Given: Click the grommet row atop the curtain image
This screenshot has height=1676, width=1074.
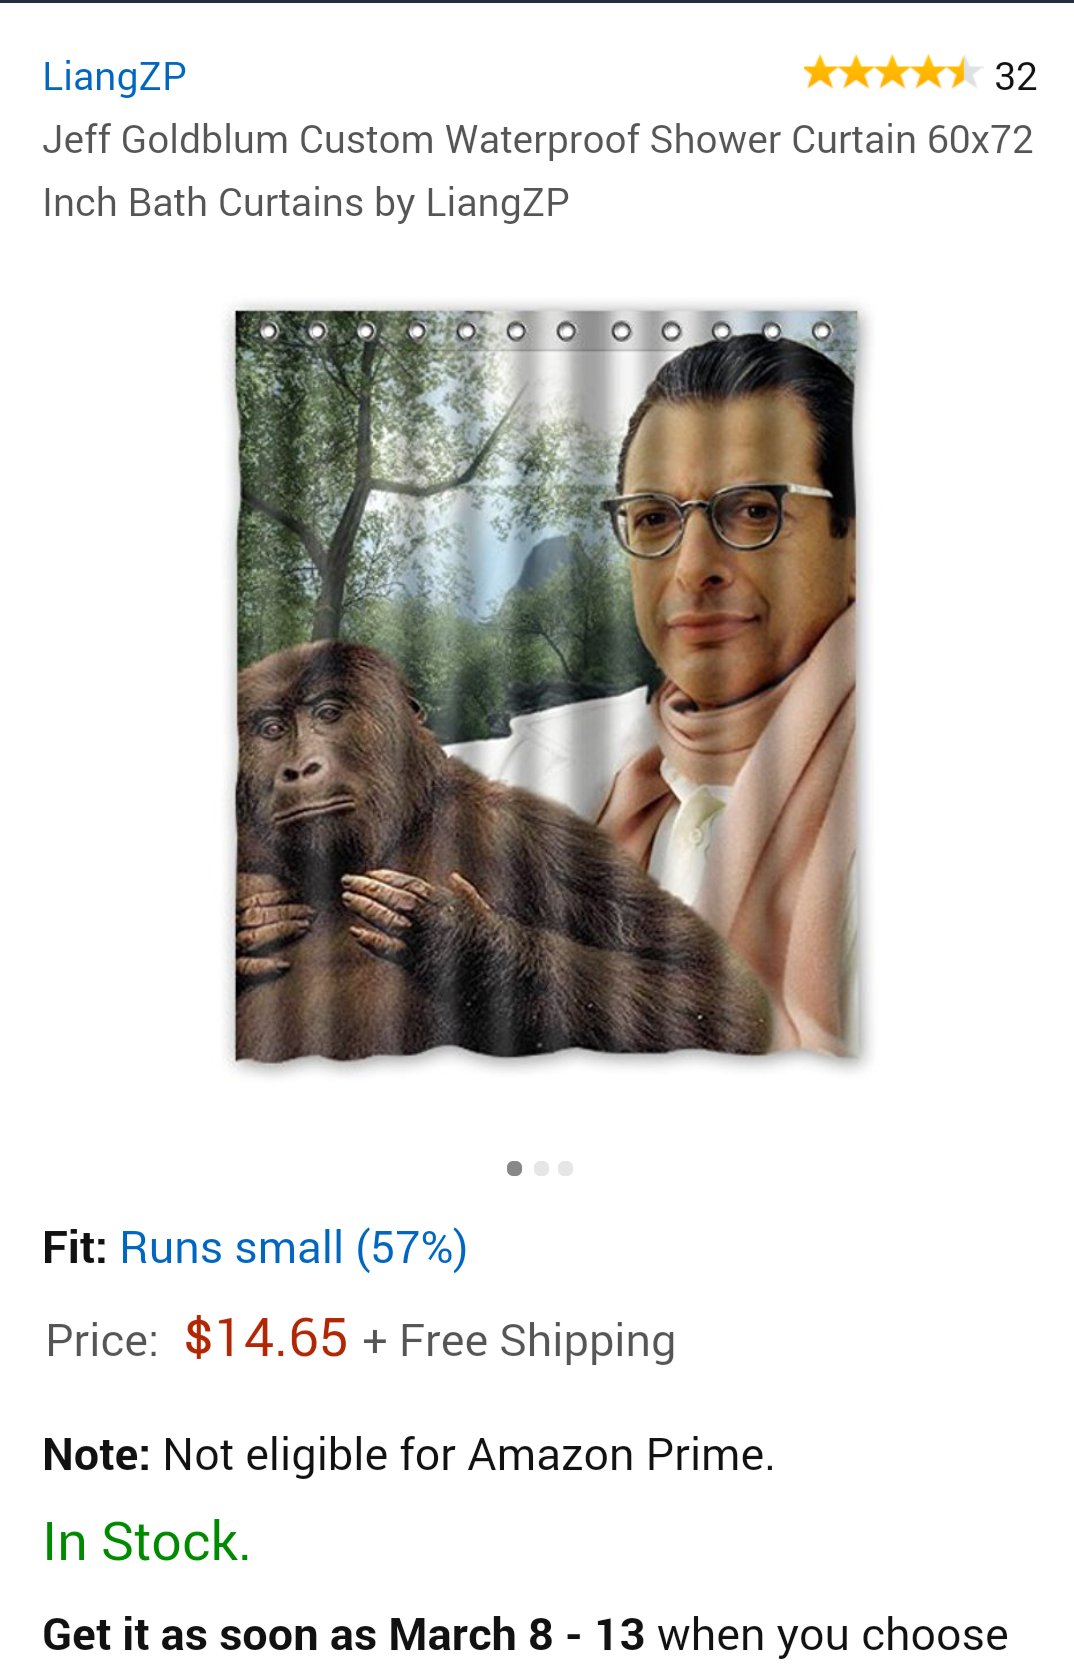Looking at the screenshot, I should (x=545, y=330).
